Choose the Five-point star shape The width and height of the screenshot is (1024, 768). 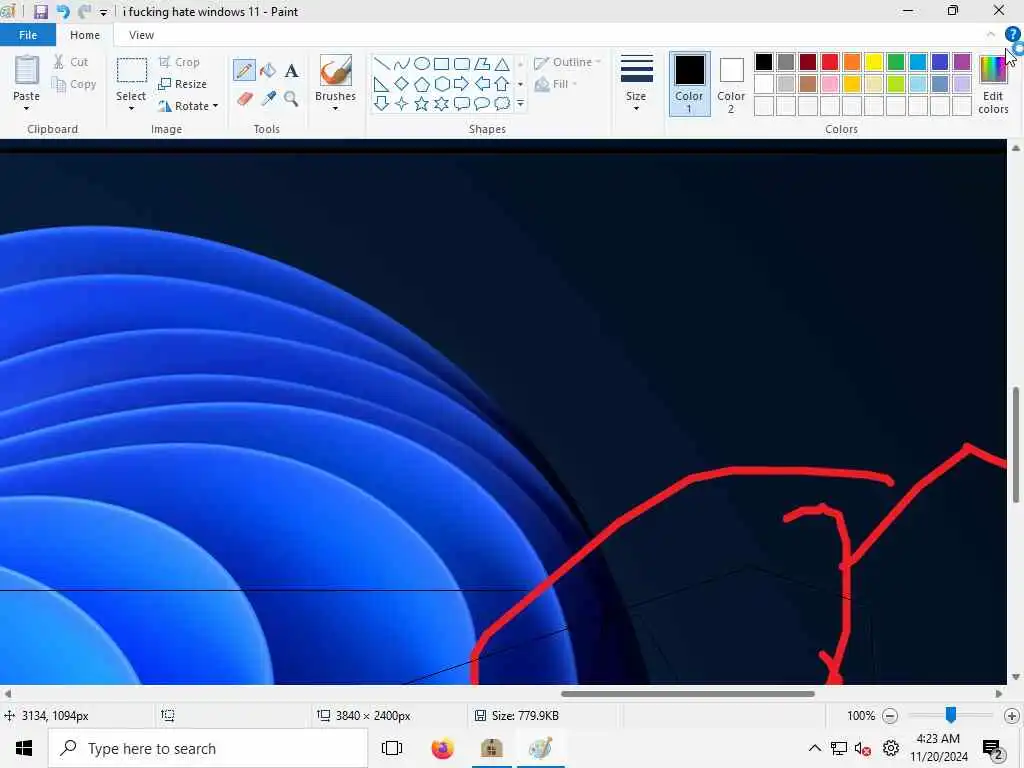pos(422,103)
